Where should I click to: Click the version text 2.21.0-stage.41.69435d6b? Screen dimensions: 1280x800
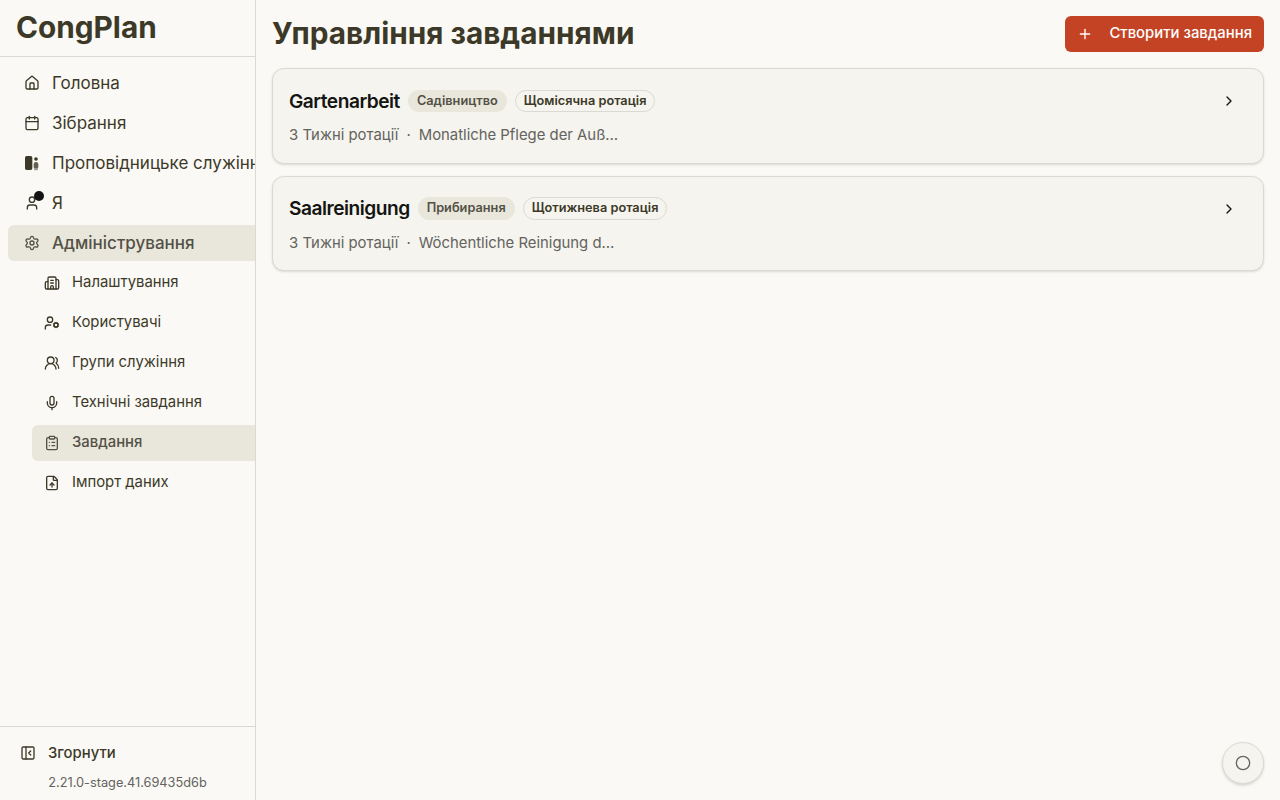127,783
